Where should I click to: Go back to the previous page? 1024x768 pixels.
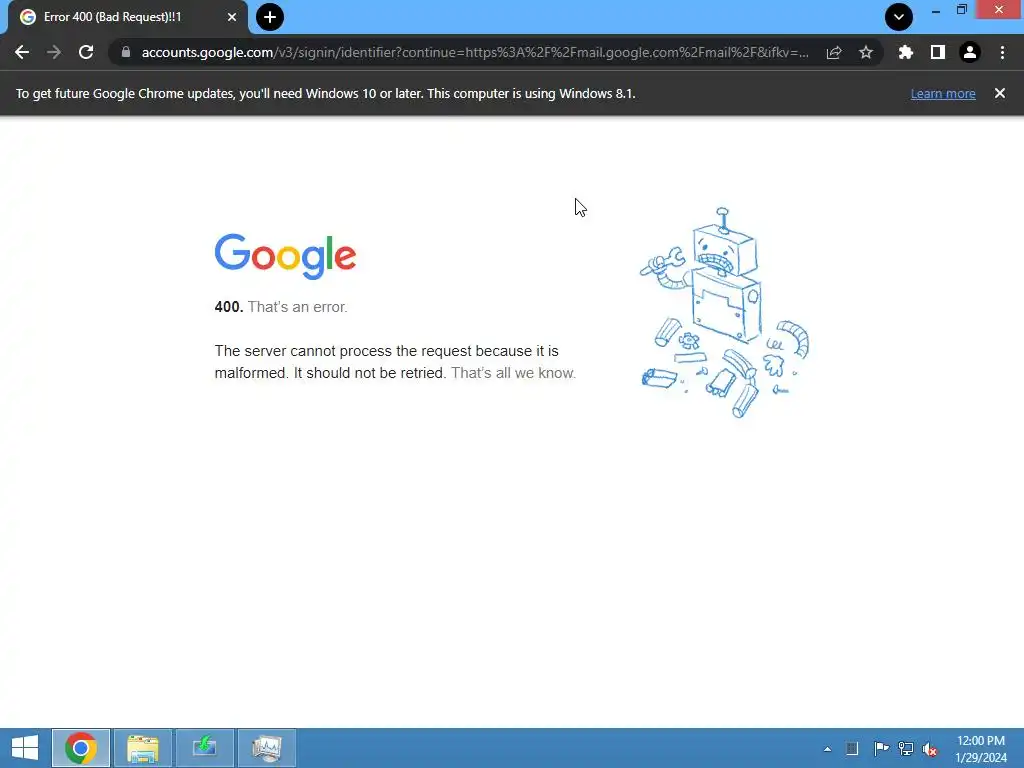pyautogui.click(x=22, y=52)
